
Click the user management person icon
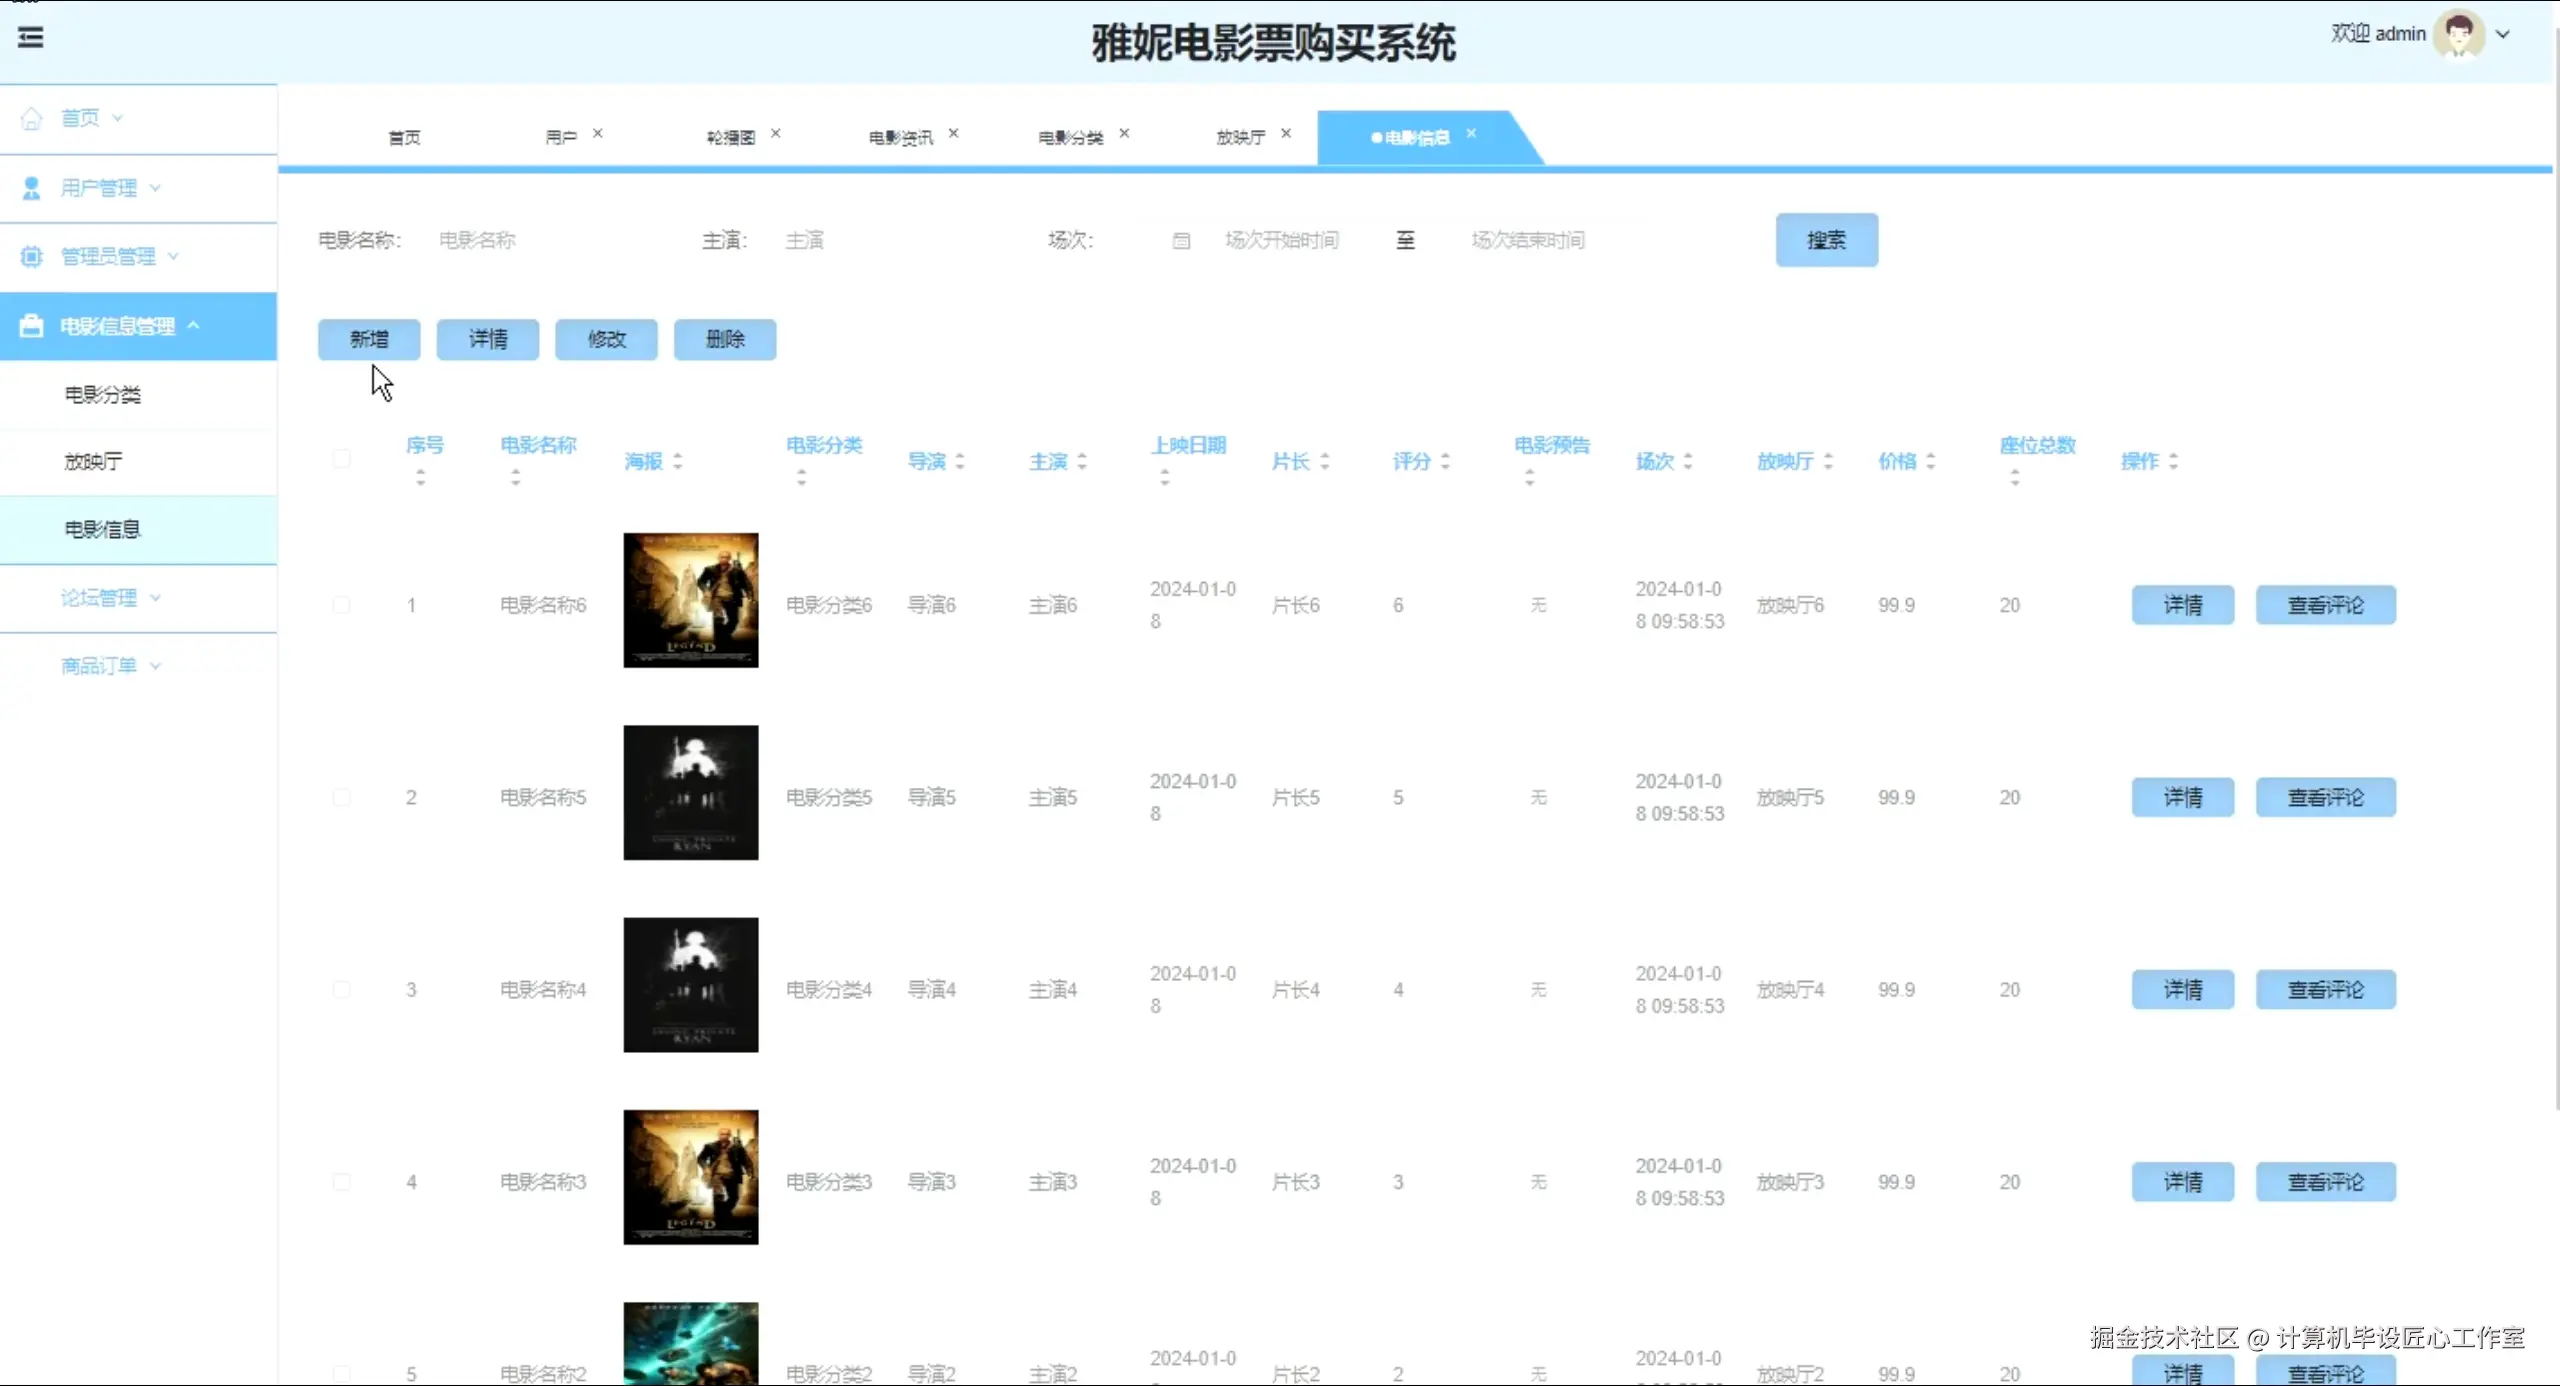coord(32,188)
